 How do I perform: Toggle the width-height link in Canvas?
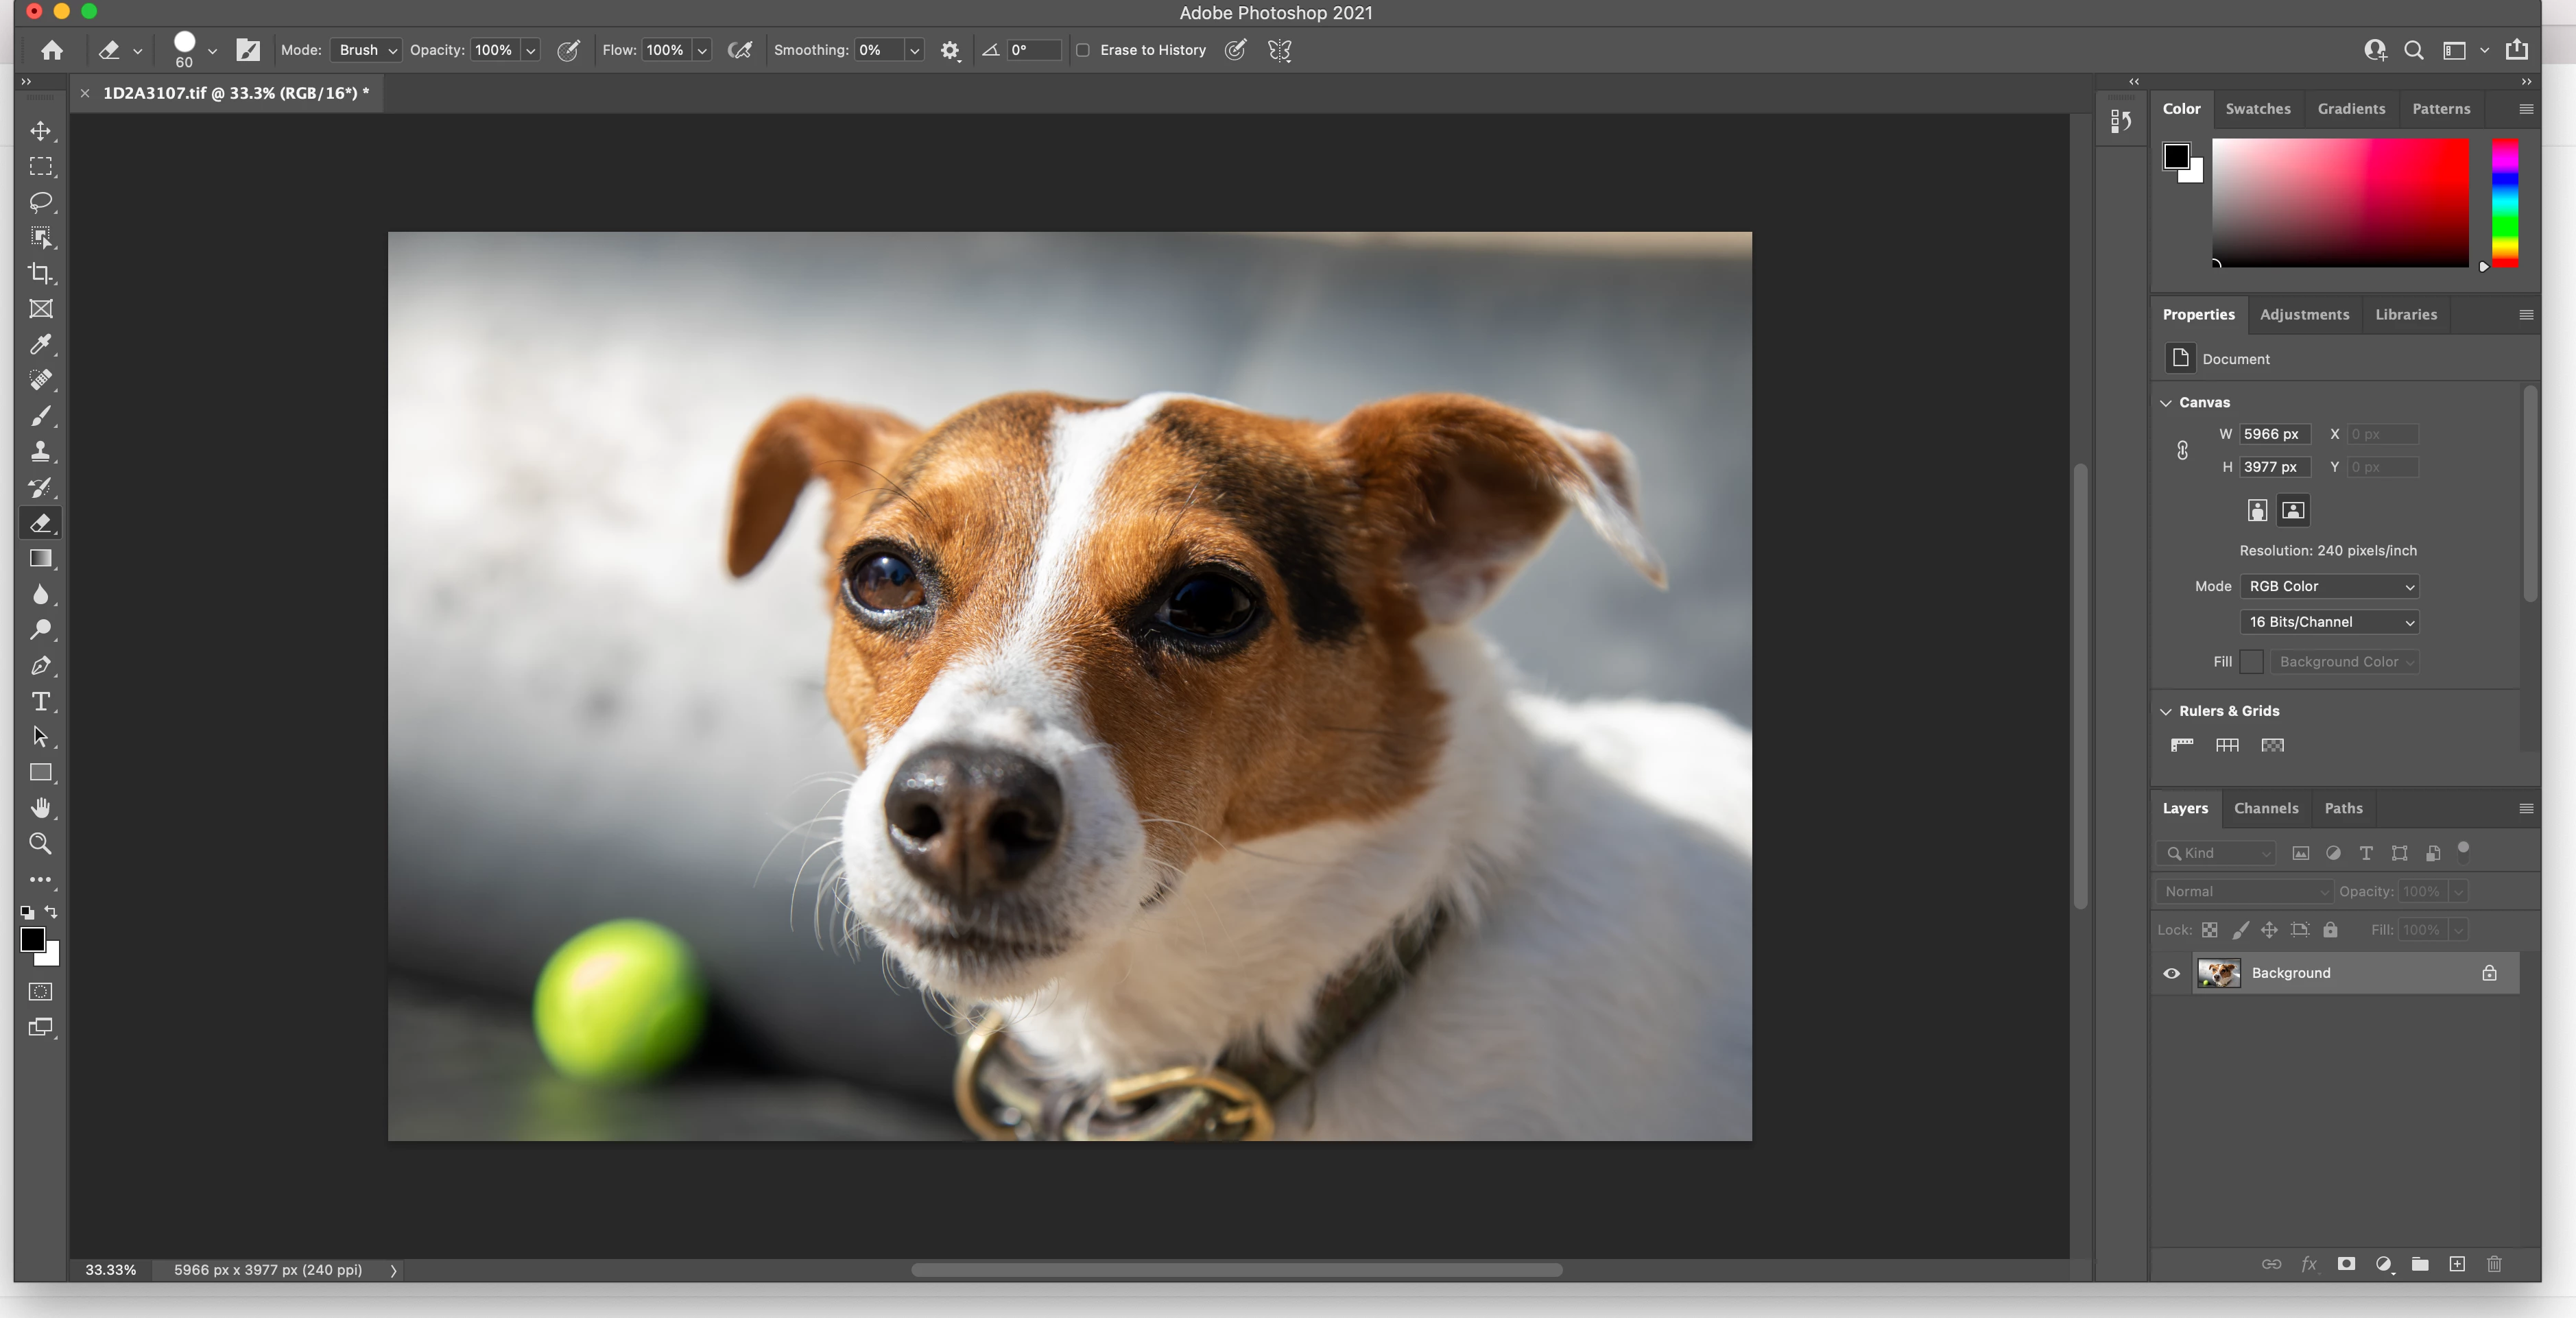coord(2182,450)
